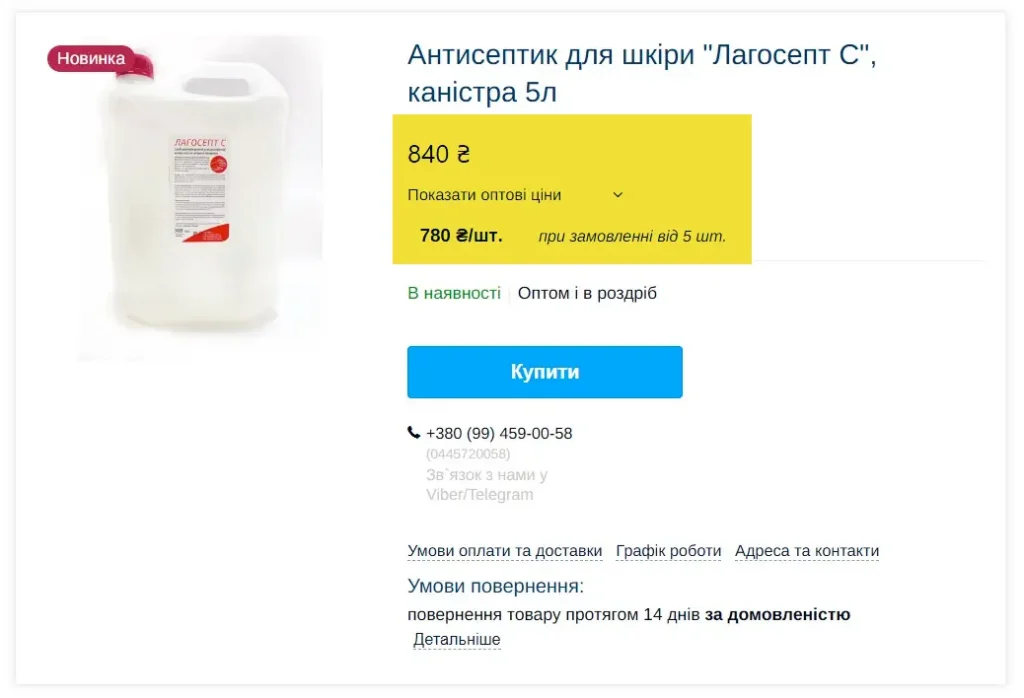
Task: Click the В наявності availability label
Action: coord(454,294)
